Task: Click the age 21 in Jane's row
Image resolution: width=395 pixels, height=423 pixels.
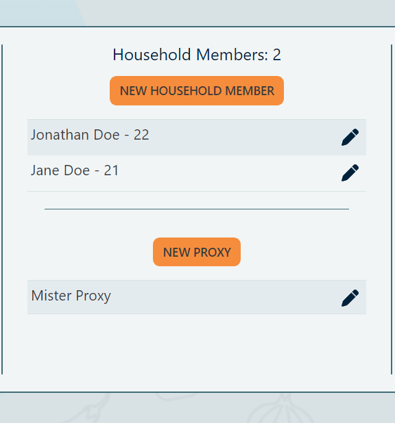Action: click(111, 171)
